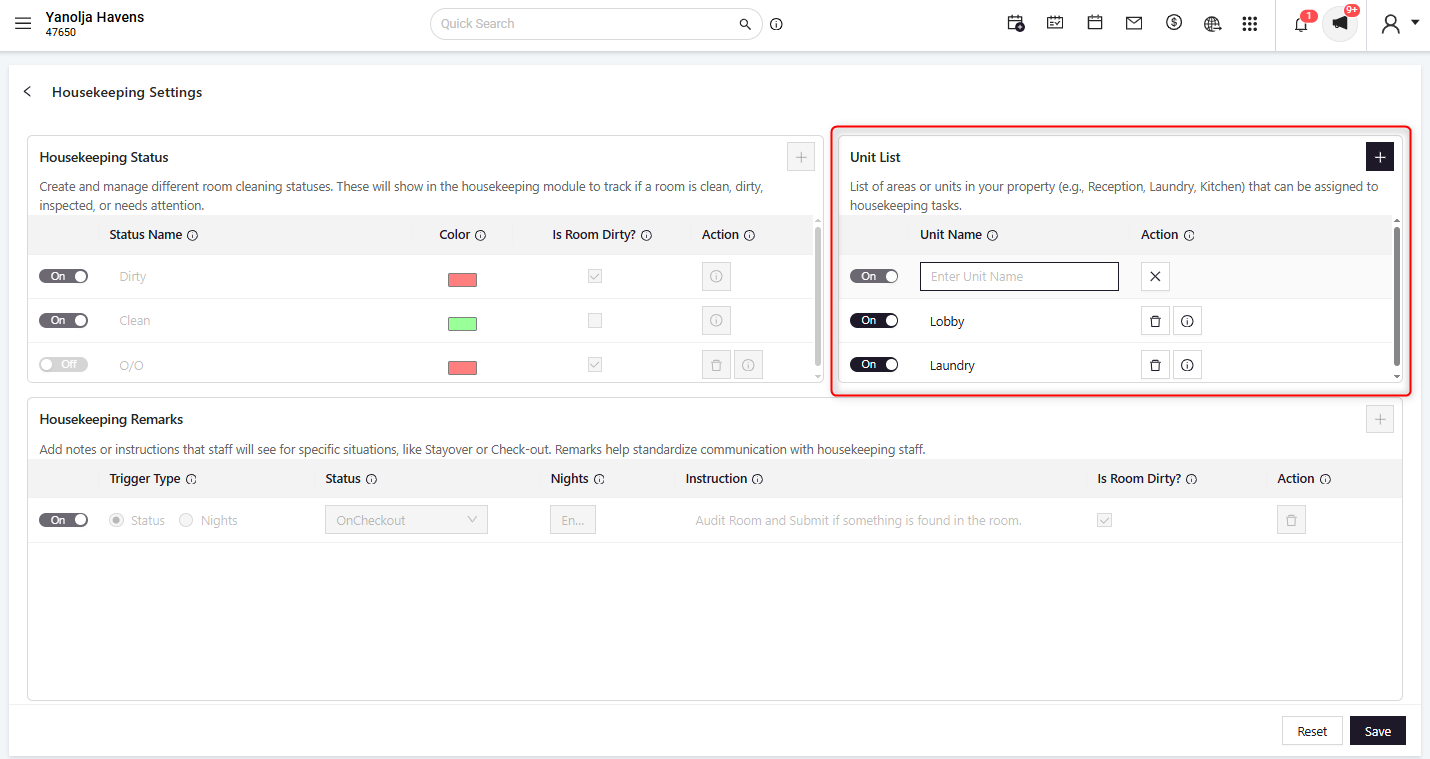Focus the Enter Unit Name field
The height and width of the screenshot is (759, 1430).
pos(1019,277)
